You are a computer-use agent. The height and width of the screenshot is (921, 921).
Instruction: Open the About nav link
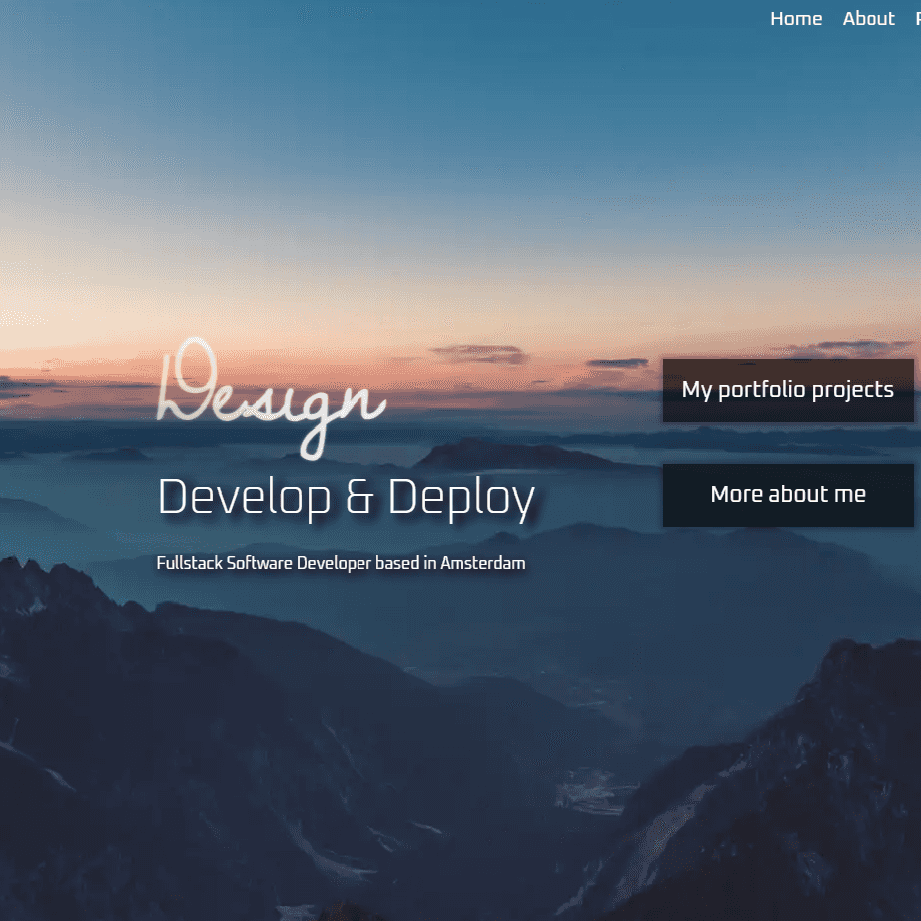click(x=868, y=19)
